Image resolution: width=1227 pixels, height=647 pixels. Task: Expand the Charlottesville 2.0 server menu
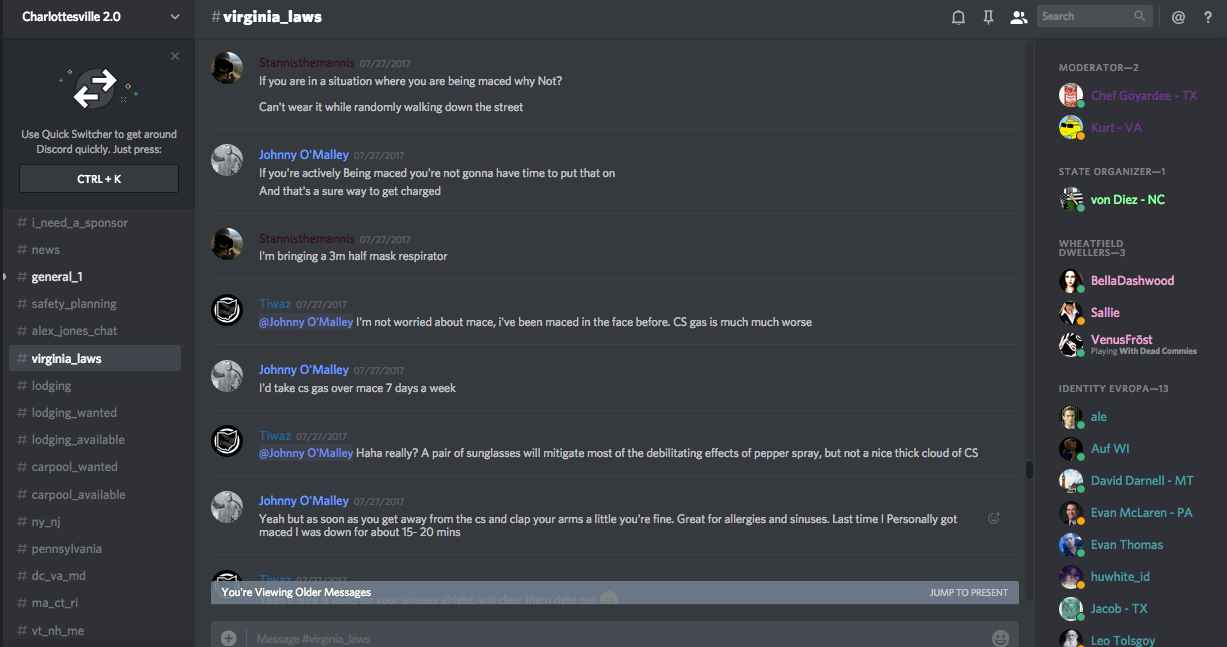point(176,17)
